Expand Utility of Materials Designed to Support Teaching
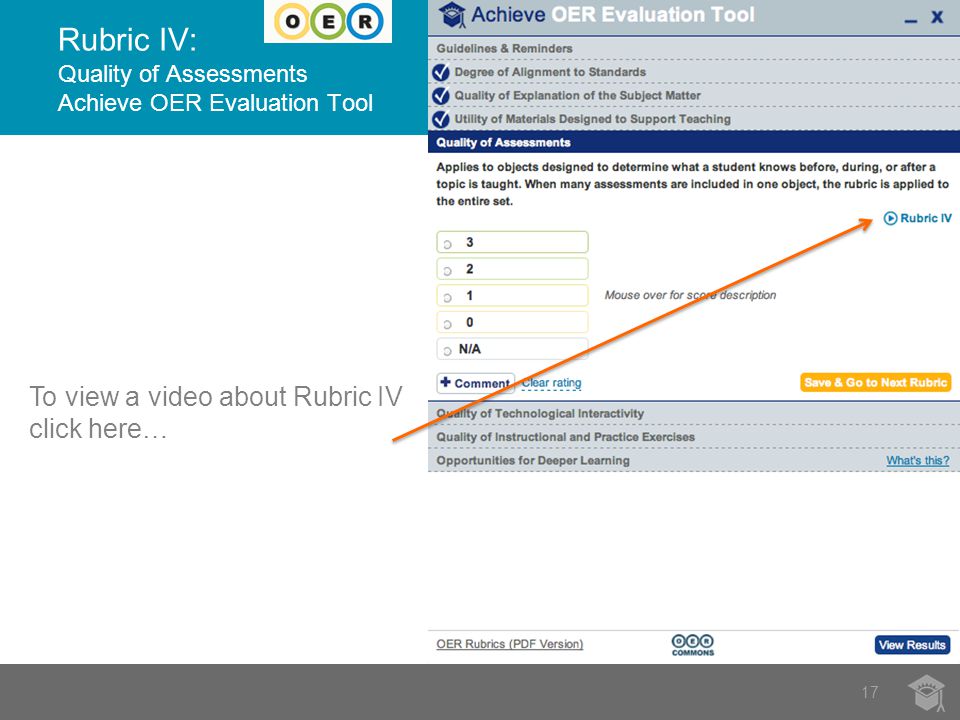This screenshot has width=960, height=720. click(x=694, y=119)
